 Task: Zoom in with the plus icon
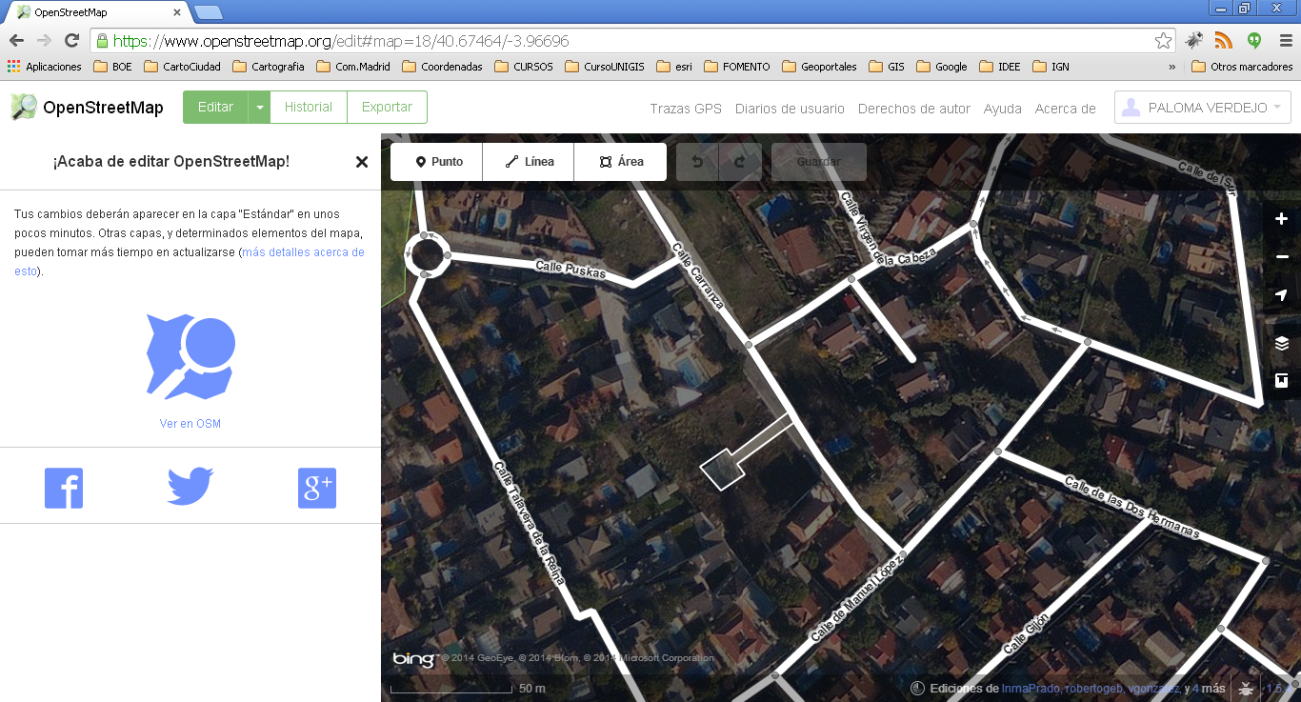pos(1281,218)
